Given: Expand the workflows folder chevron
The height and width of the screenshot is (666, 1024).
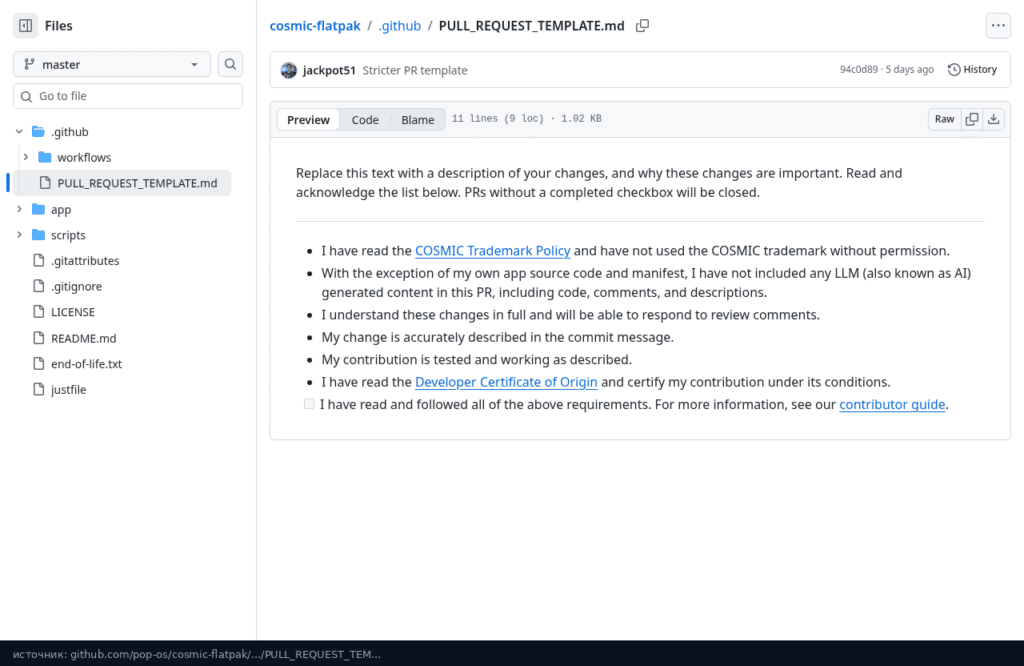Looking at the screenshot, I should pyautogui.click(x=25, y=157).
